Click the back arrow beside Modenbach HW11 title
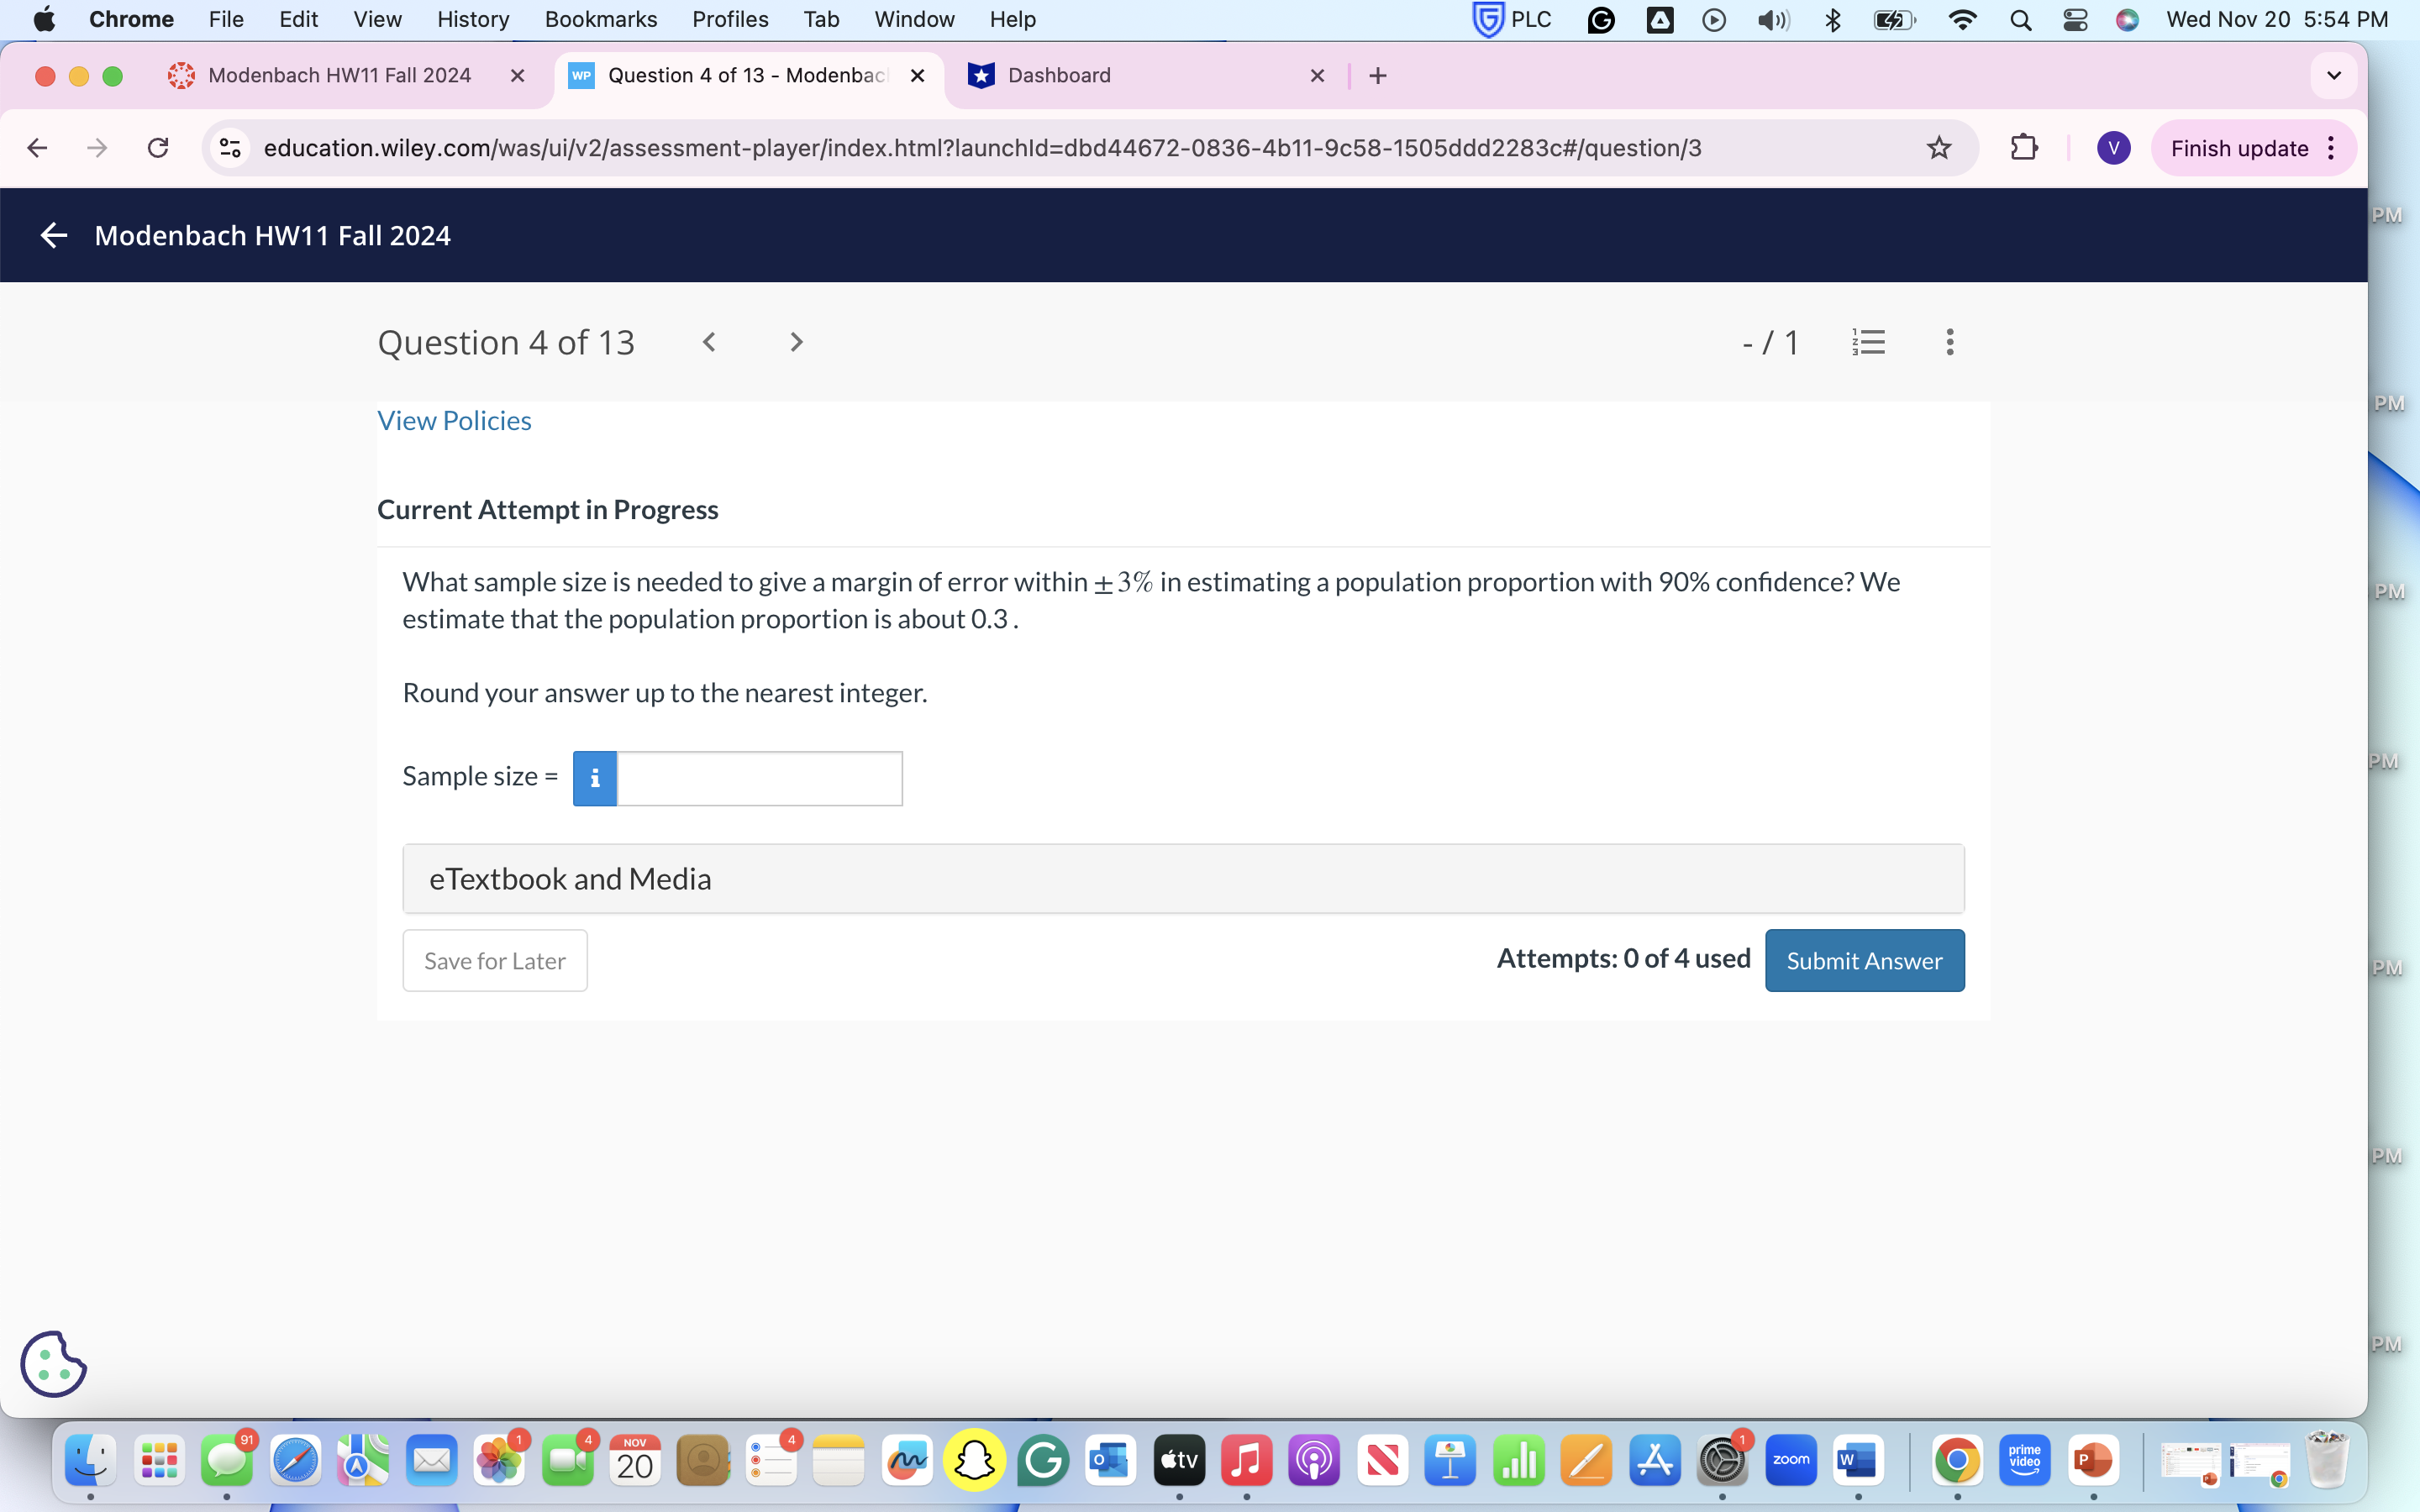This screenshot has width=2420, height=1512. click(x=54, y=235)
